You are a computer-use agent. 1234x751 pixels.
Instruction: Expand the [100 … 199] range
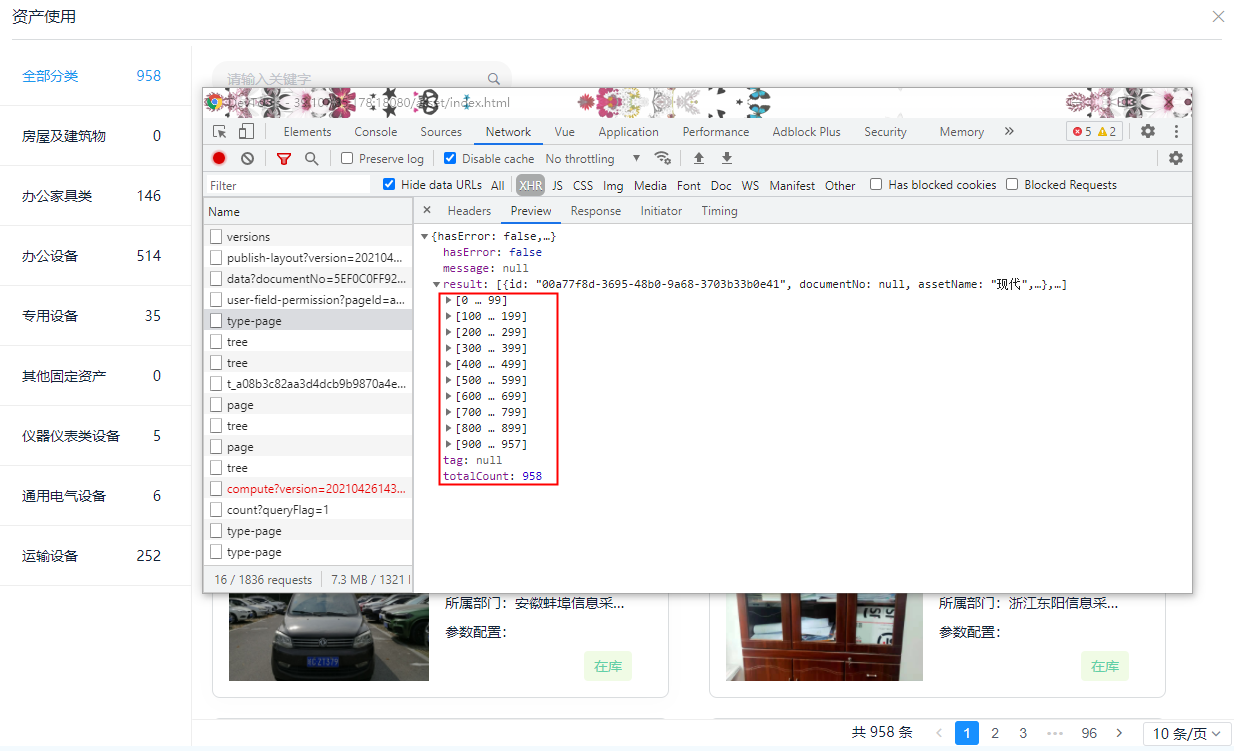click(449, 316)
